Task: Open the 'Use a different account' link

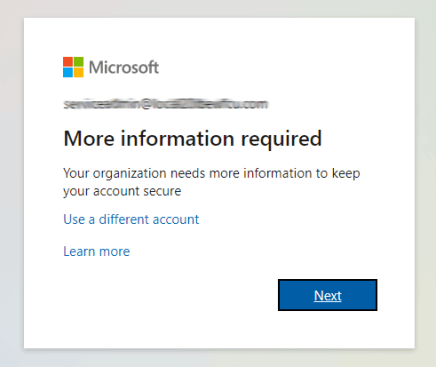Action: click(131, 219)
